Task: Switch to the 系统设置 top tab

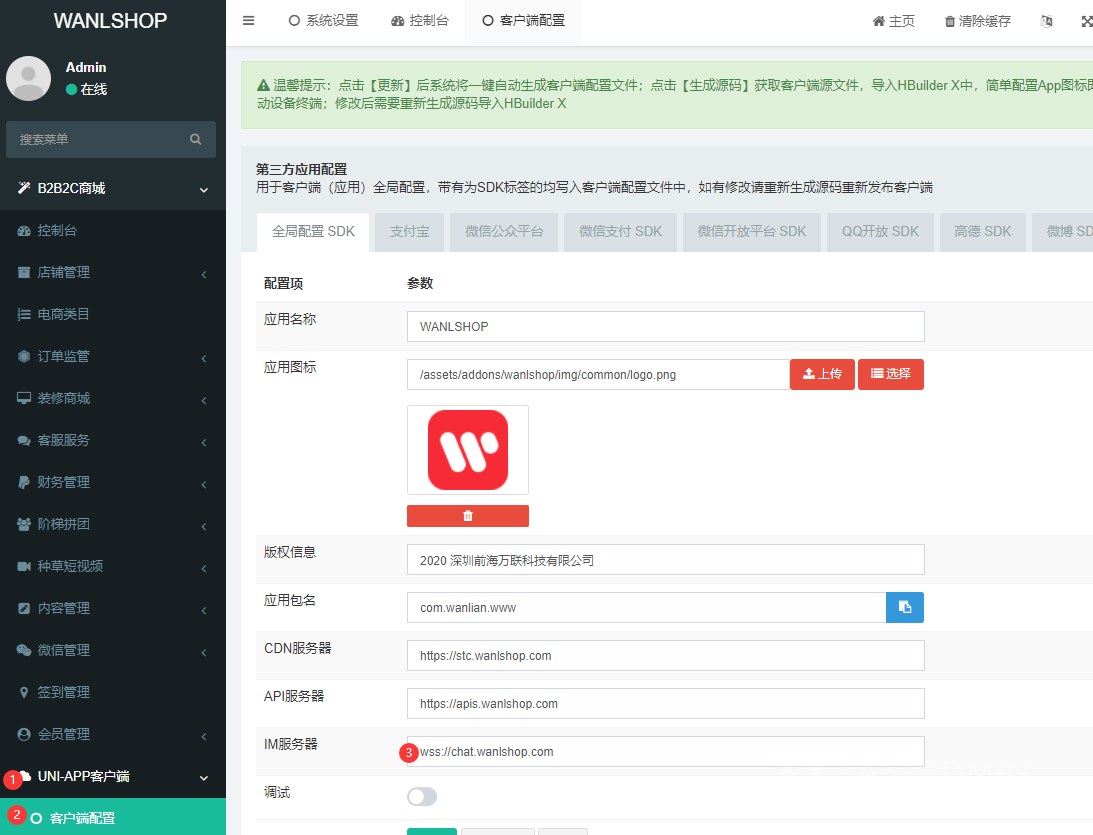Action: [x=323, y=21]
